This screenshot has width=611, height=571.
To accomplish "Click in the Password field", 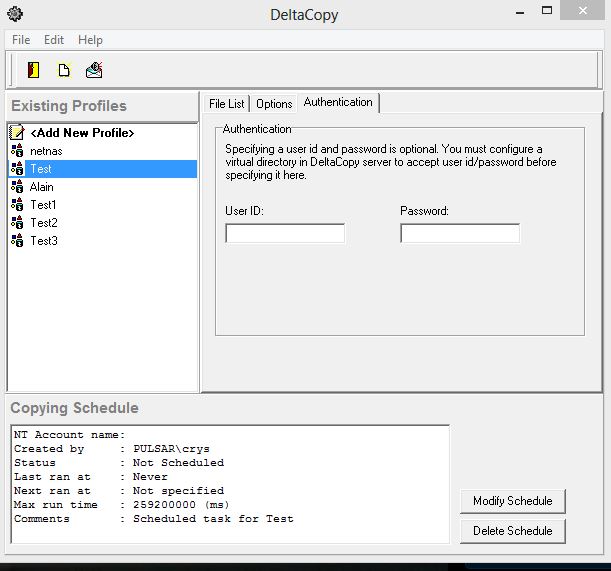I will (x=460, y=234).
